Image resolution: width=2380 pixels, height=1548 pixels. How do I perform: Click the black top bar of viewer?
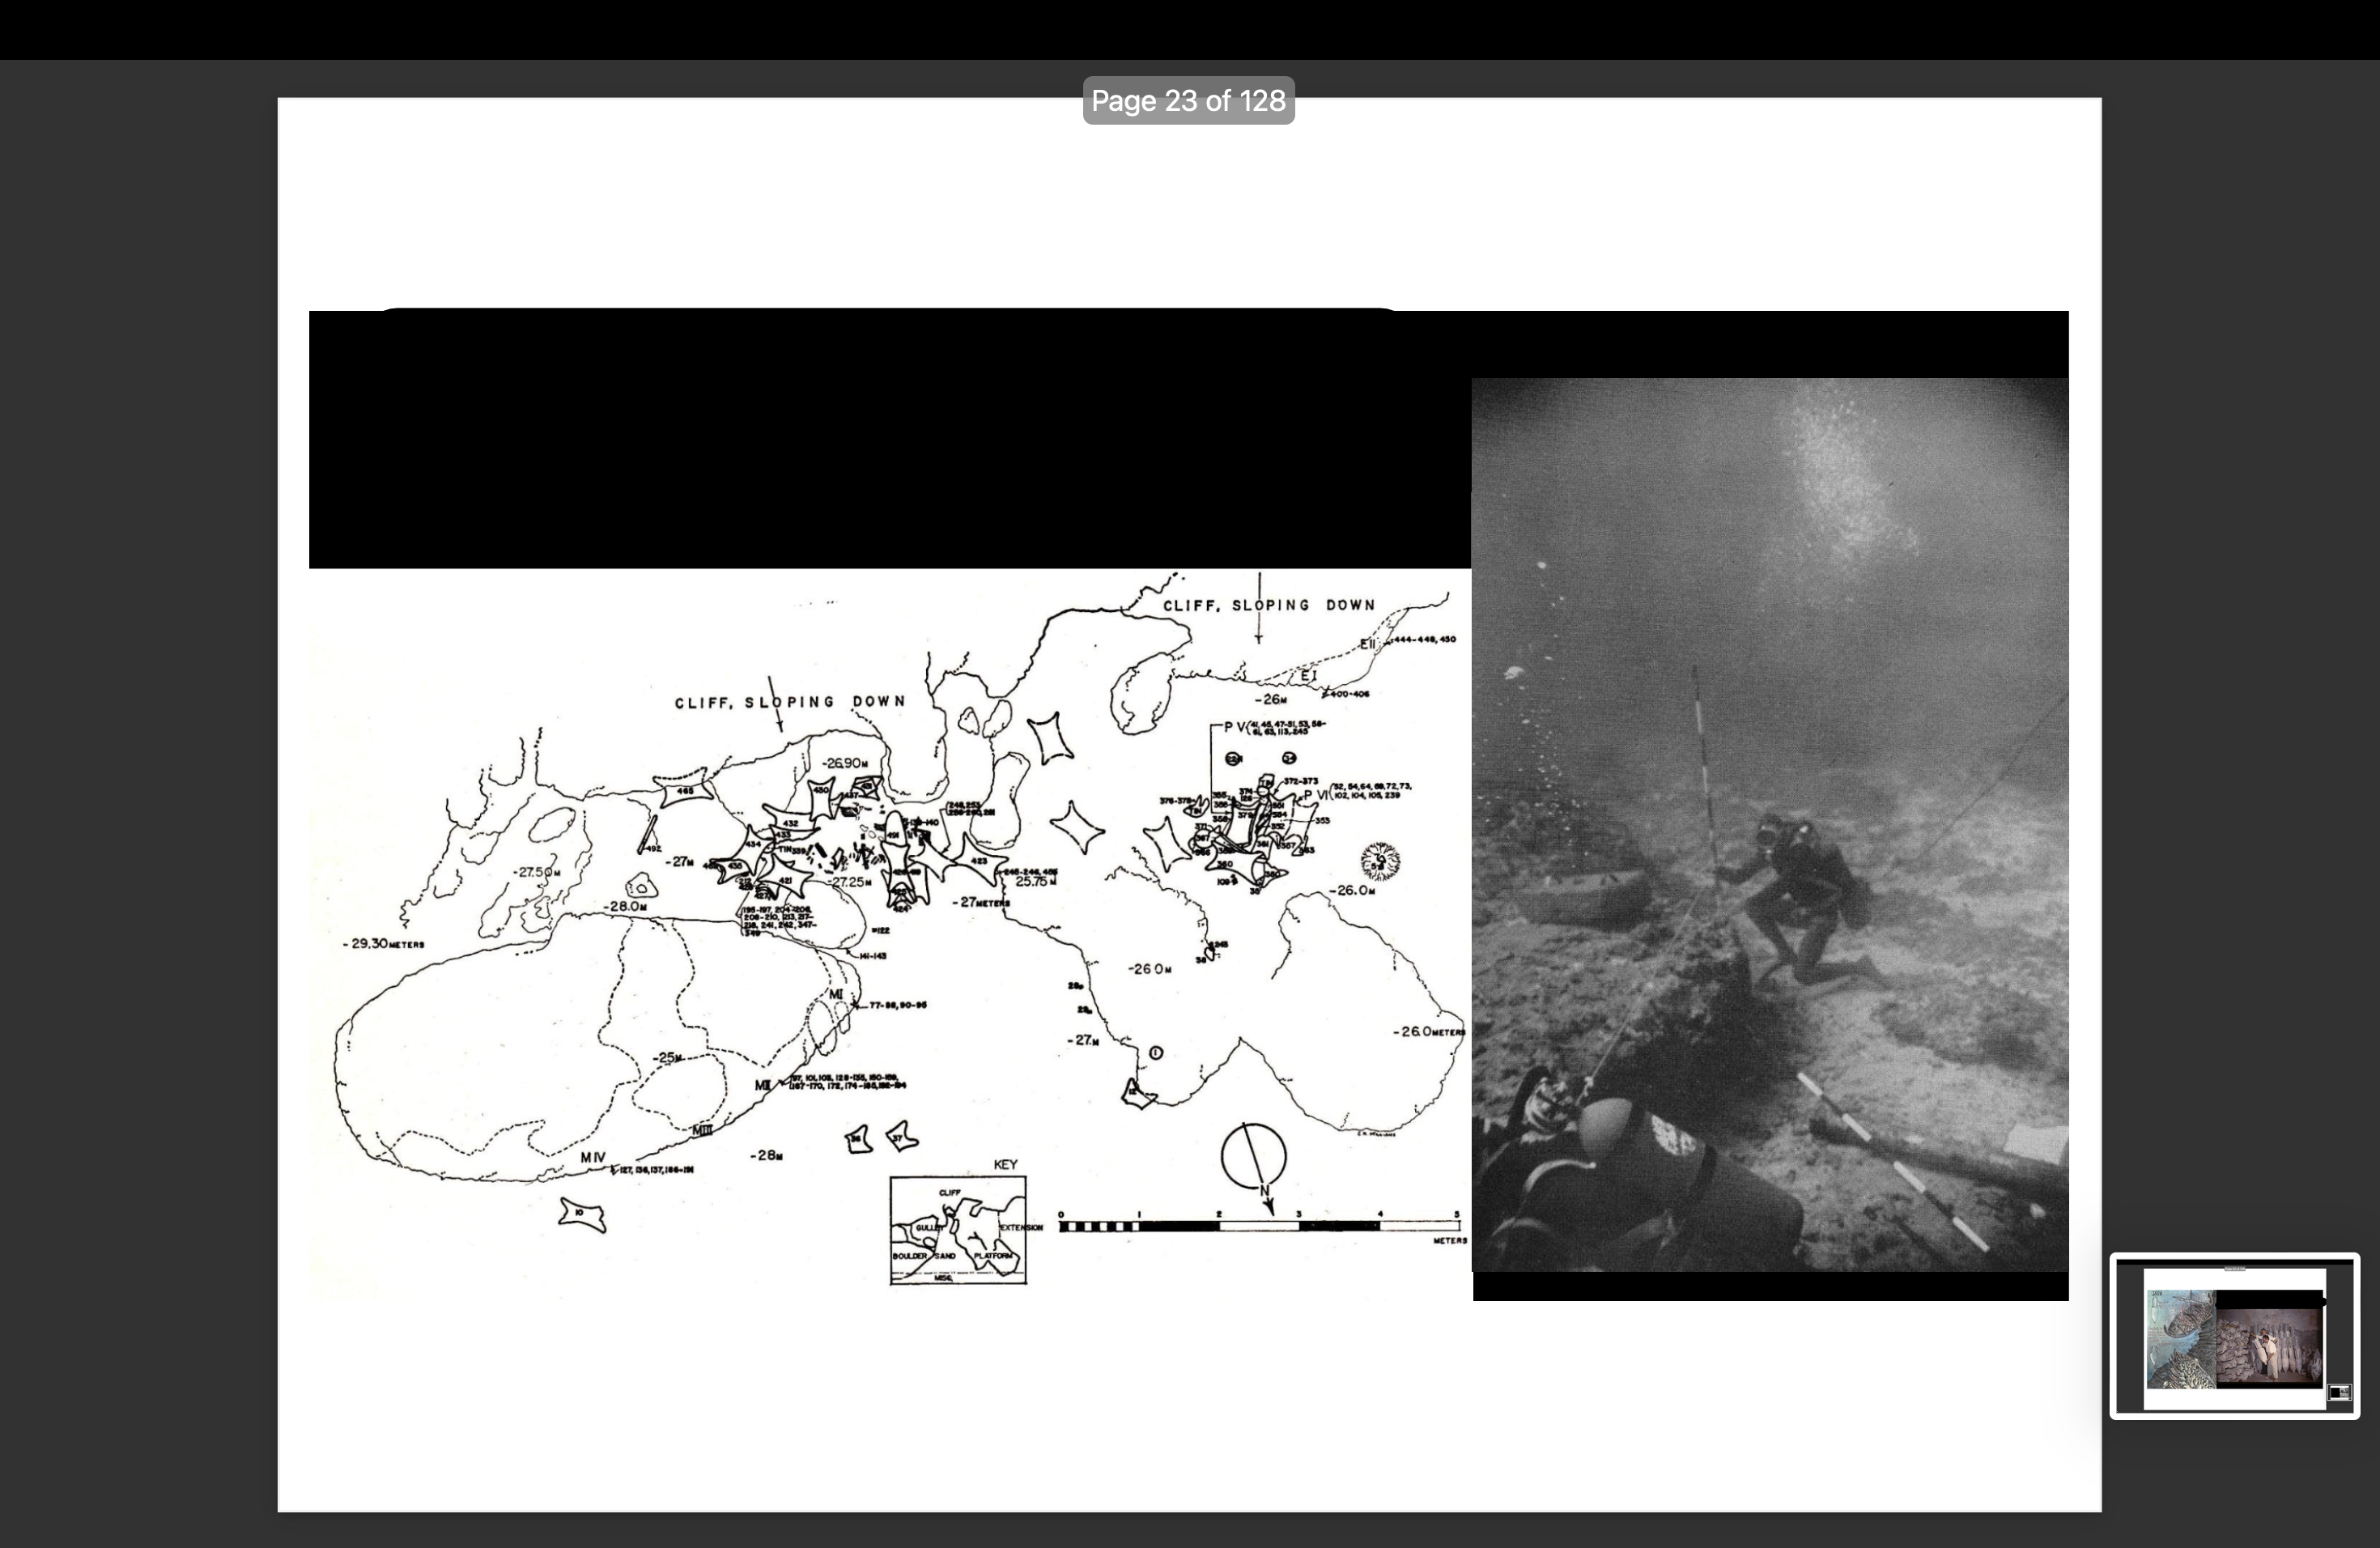[x=1190, y=30]
